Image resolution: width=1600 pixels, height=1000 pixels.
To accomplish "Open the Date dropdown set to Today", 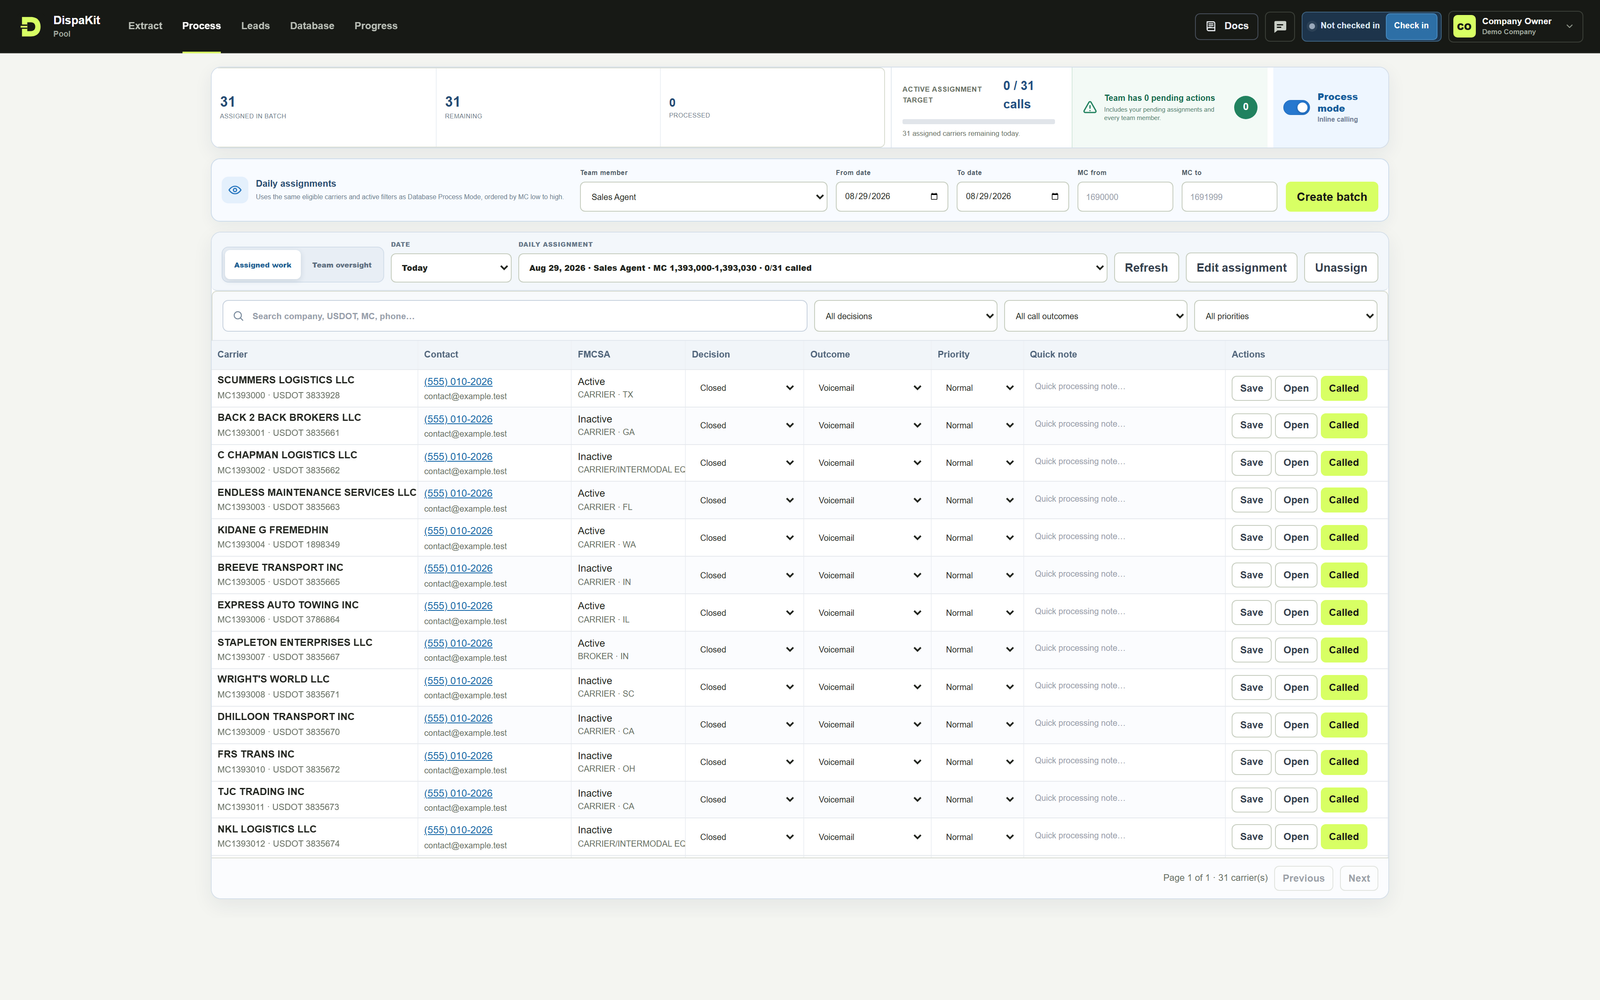I will (x=451, y=268).
